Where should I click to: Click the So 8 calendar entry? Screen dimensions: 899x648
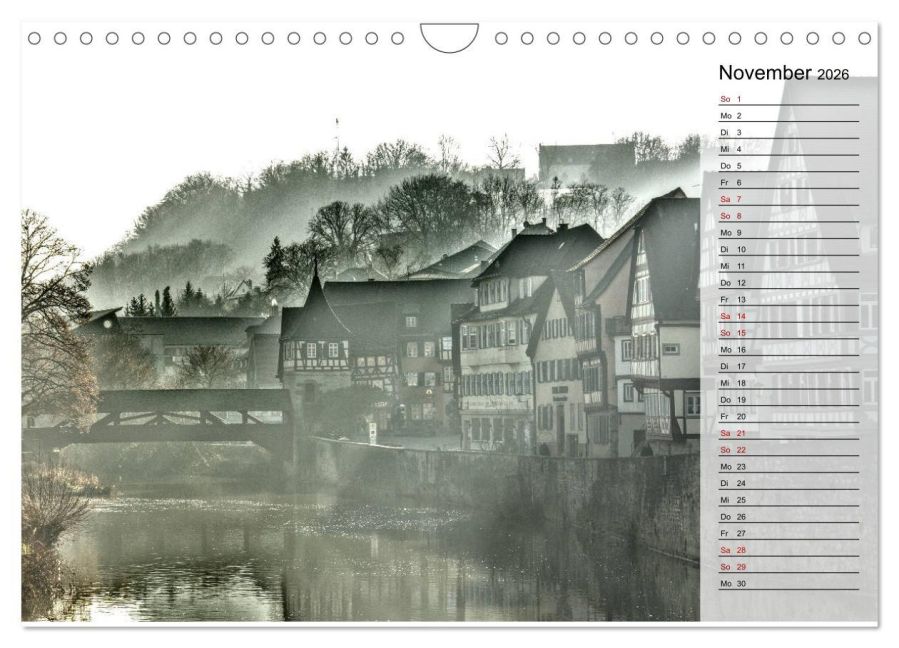point(789,216)
